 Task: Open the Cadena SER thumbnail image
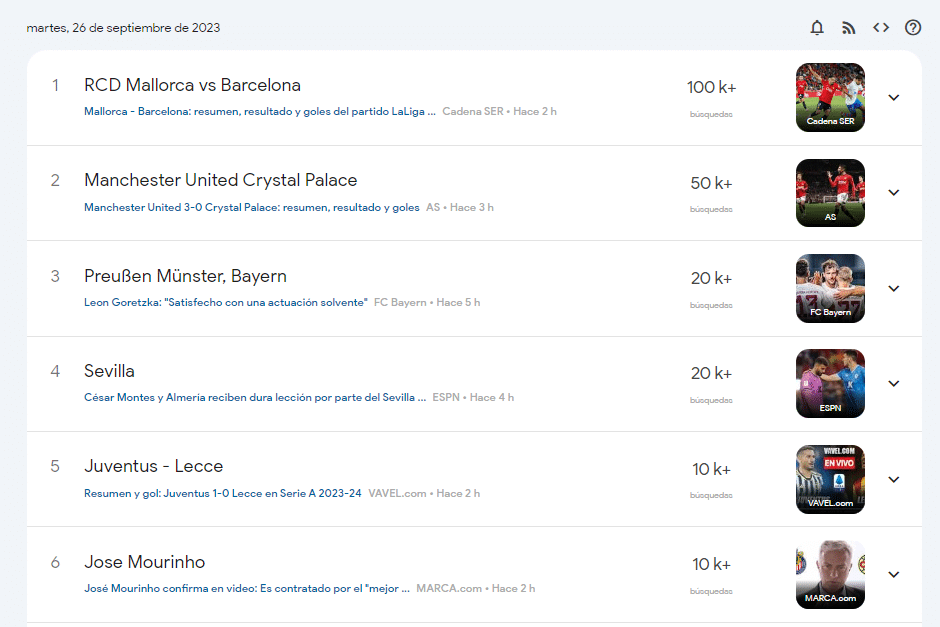point(830,97)
